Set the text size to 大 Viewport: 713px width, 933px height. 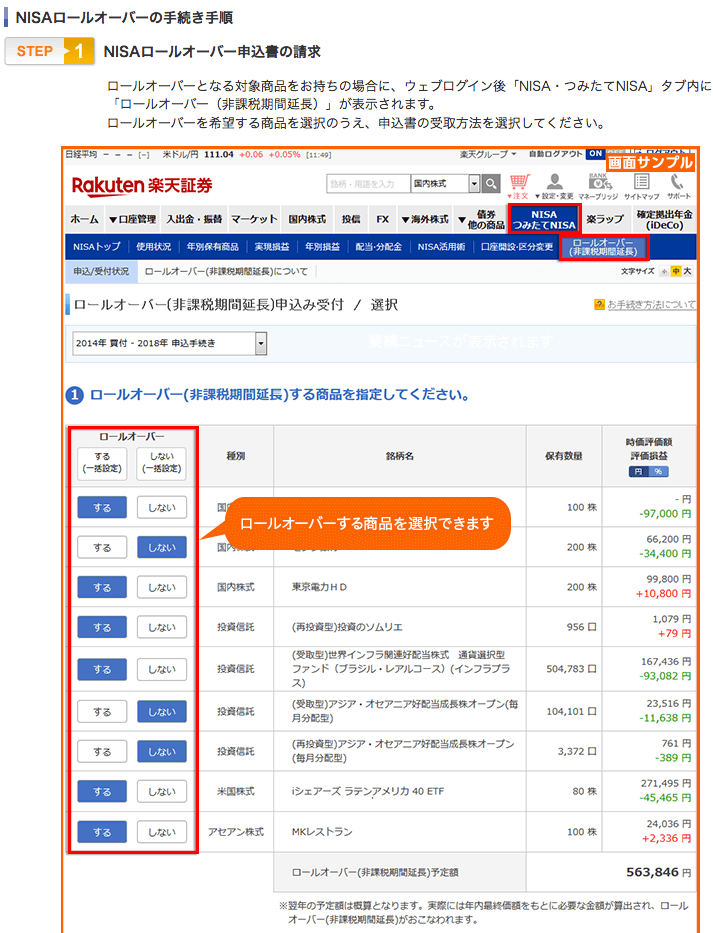[687, 271]
